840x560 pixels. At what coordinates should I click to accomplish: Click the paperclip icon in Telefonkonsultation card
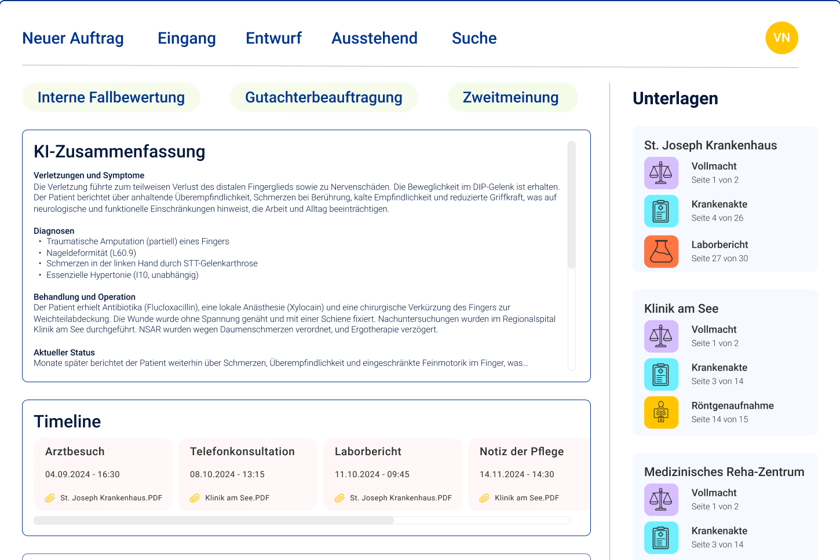point(194,498)
